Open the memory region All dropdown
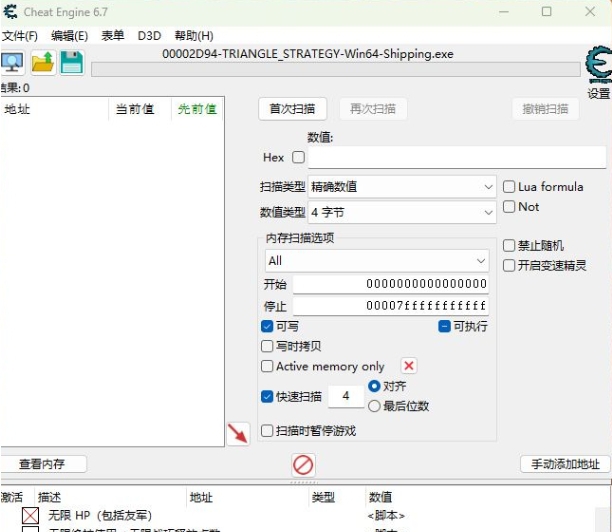 click(x=377, y=261)
